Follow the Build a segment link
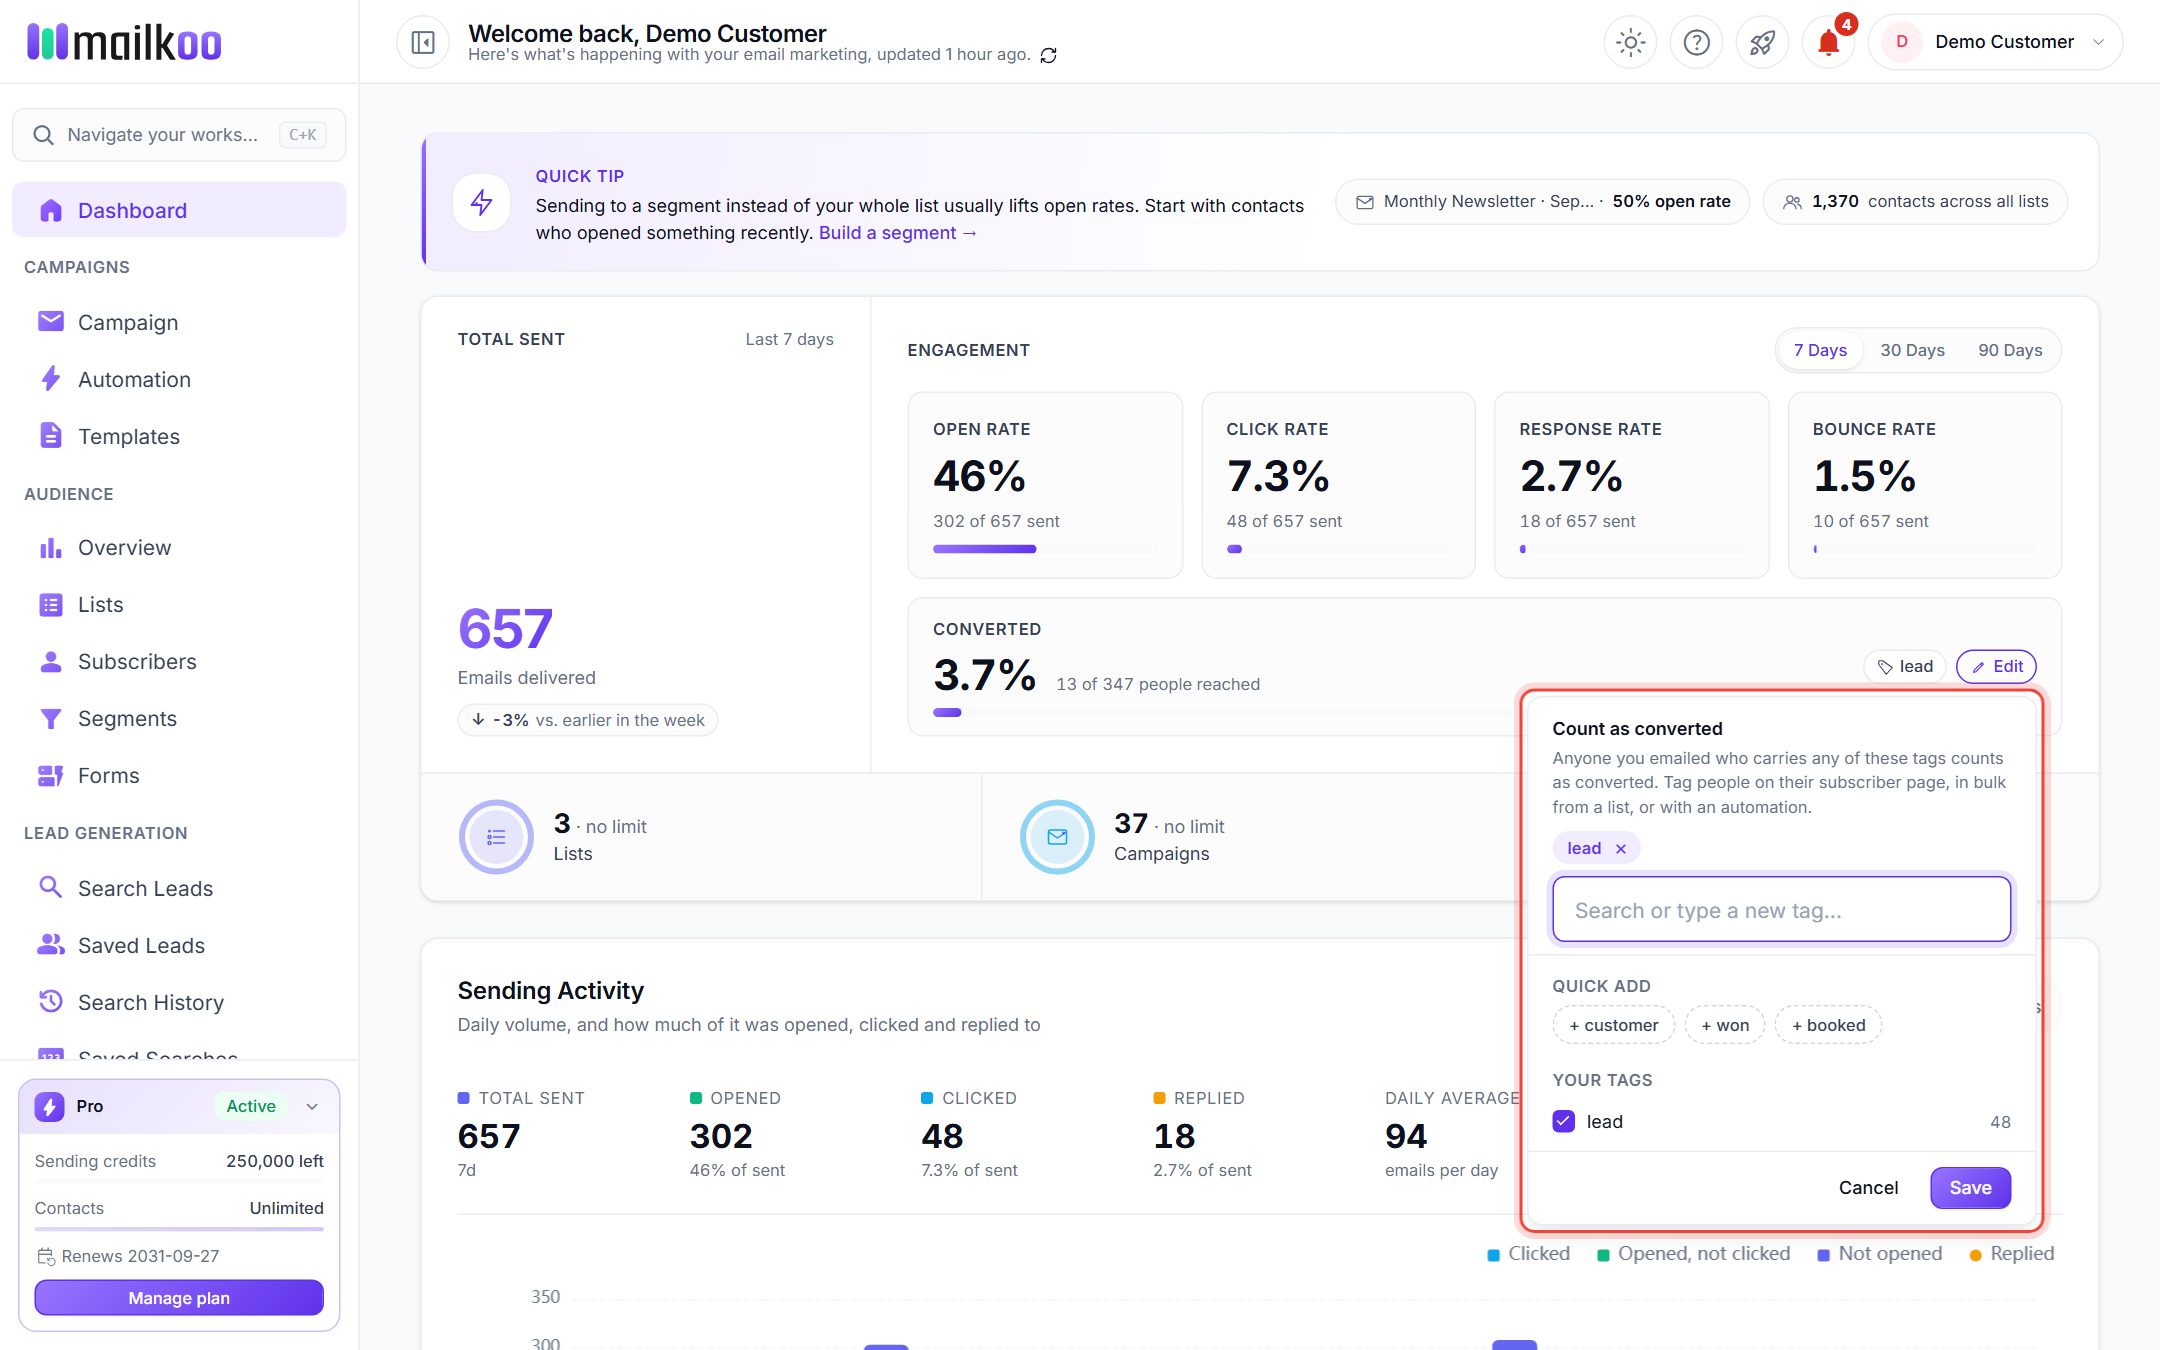 897,232
